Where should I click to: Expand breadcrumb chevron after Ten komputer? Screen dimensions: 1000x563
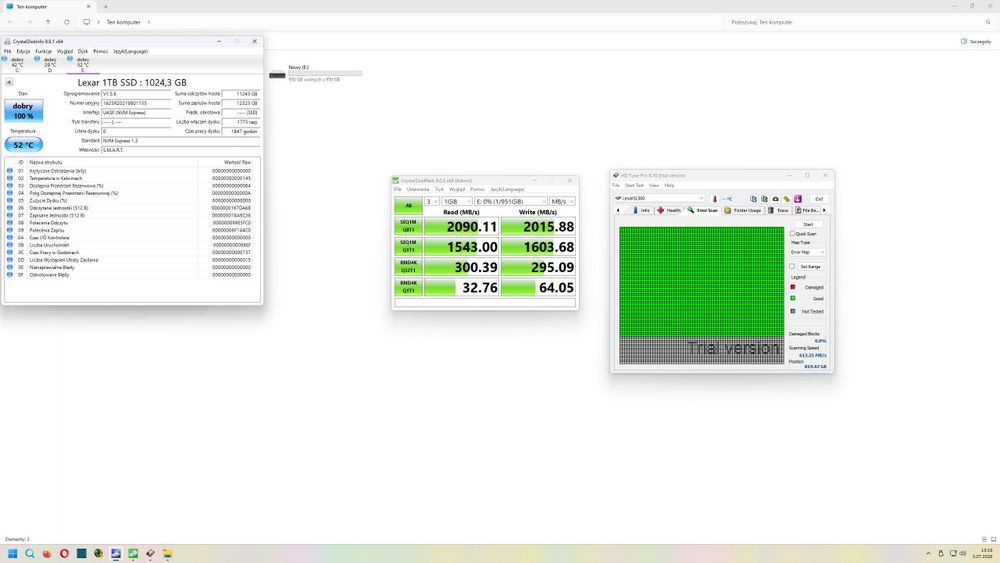[149, 22]
